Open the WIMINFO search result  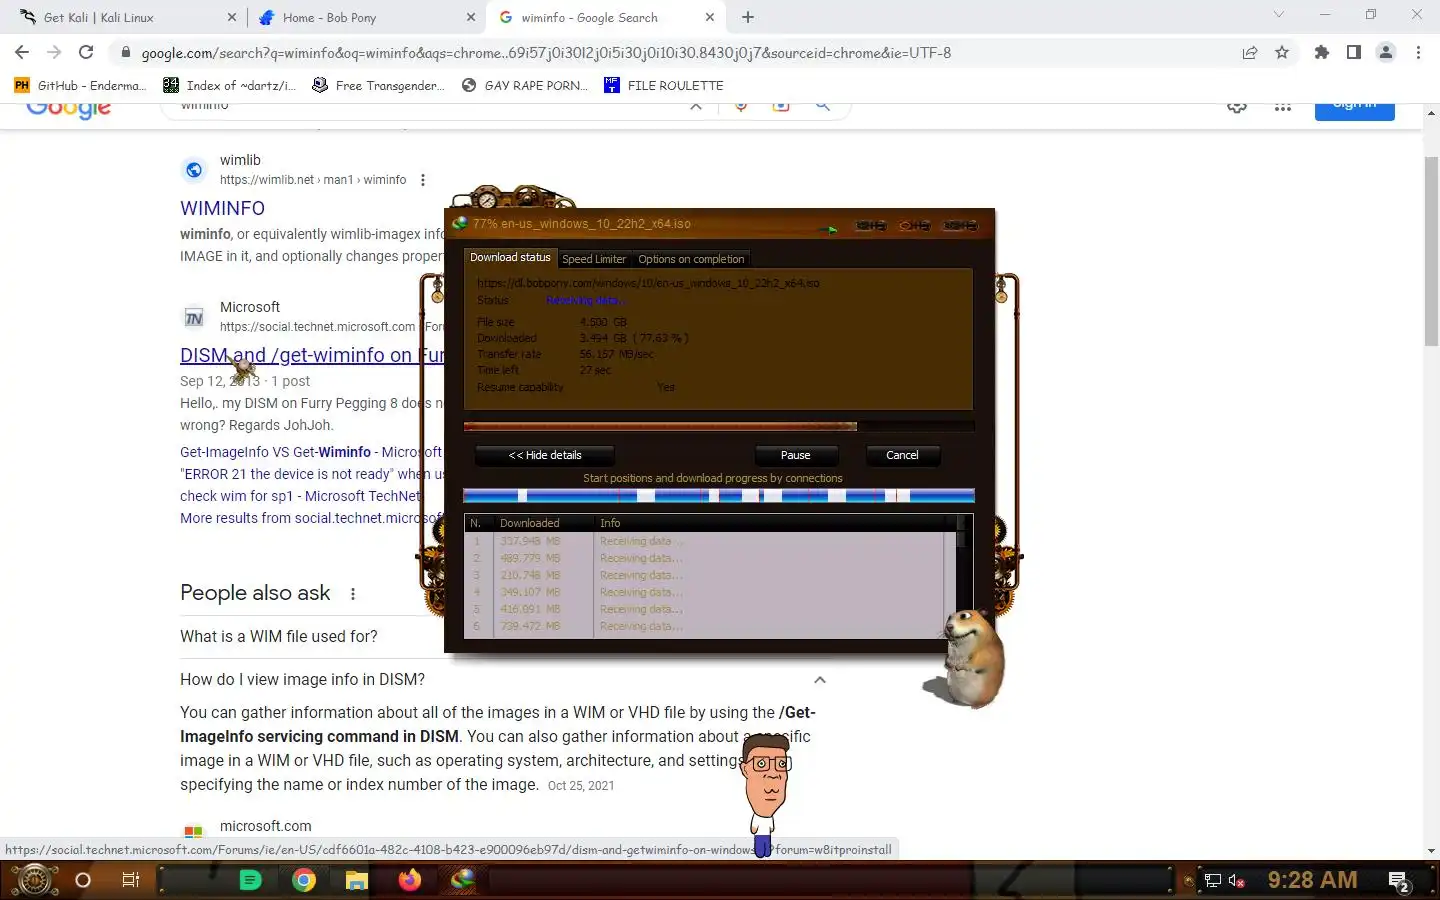pyautogui.click(x=222, y=208)
